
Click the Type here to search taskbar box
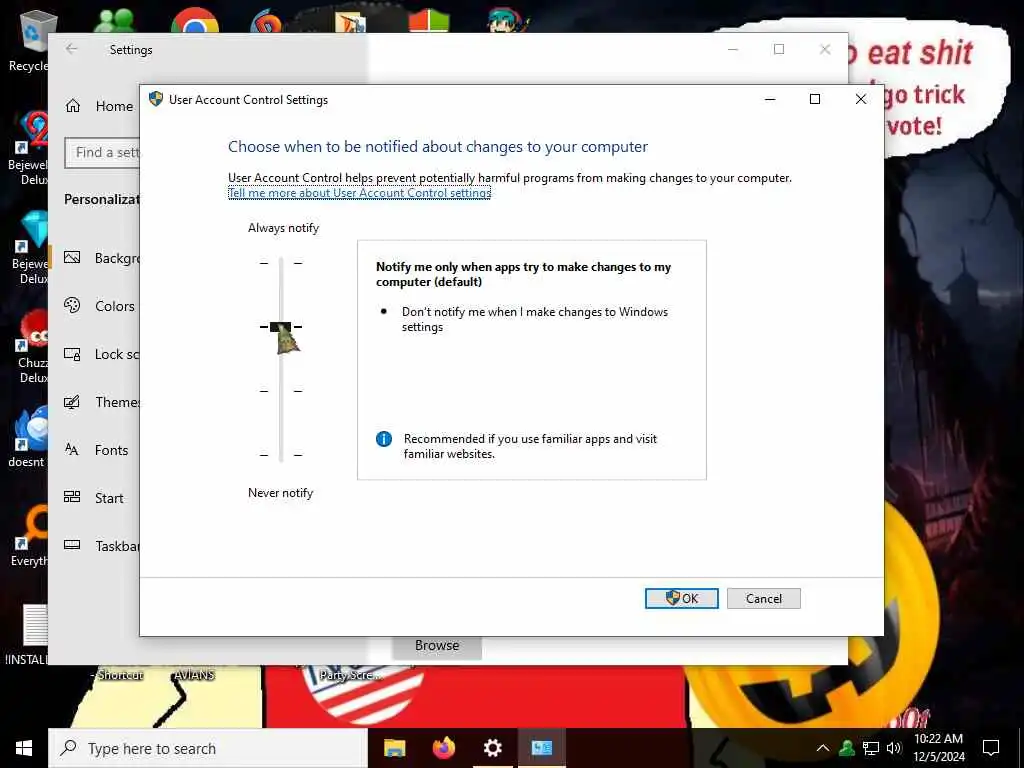point(208,748)
